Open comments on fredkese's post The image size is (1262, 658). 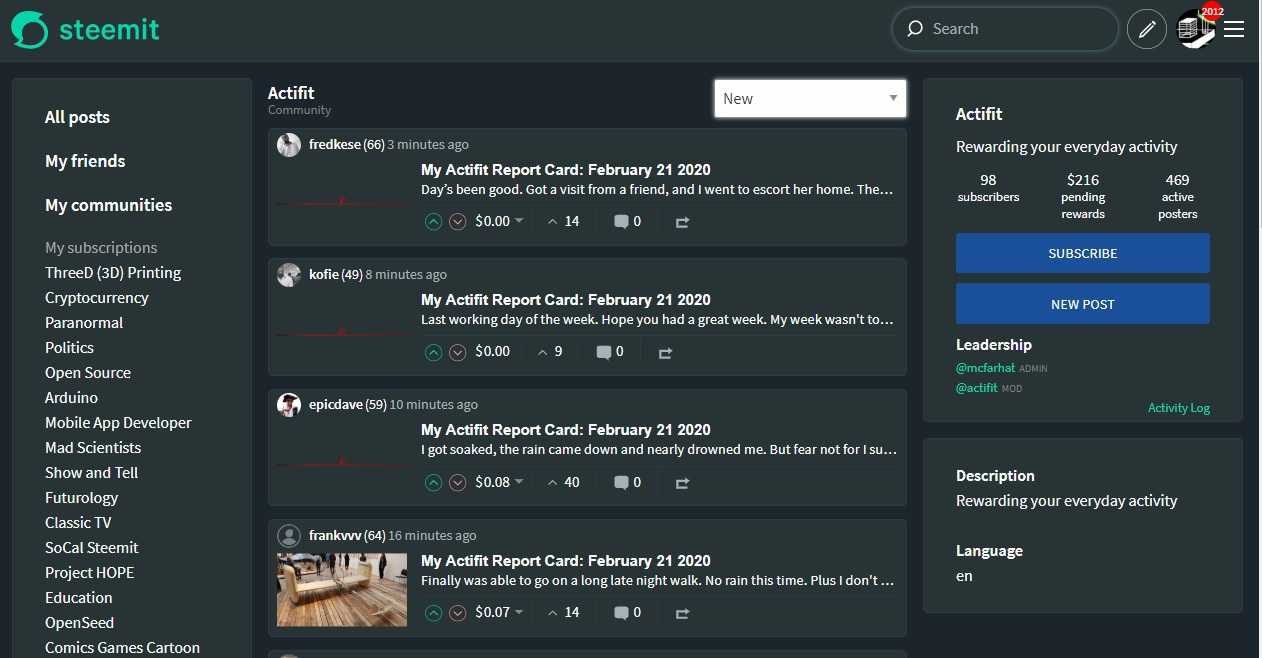click(627, 222)
